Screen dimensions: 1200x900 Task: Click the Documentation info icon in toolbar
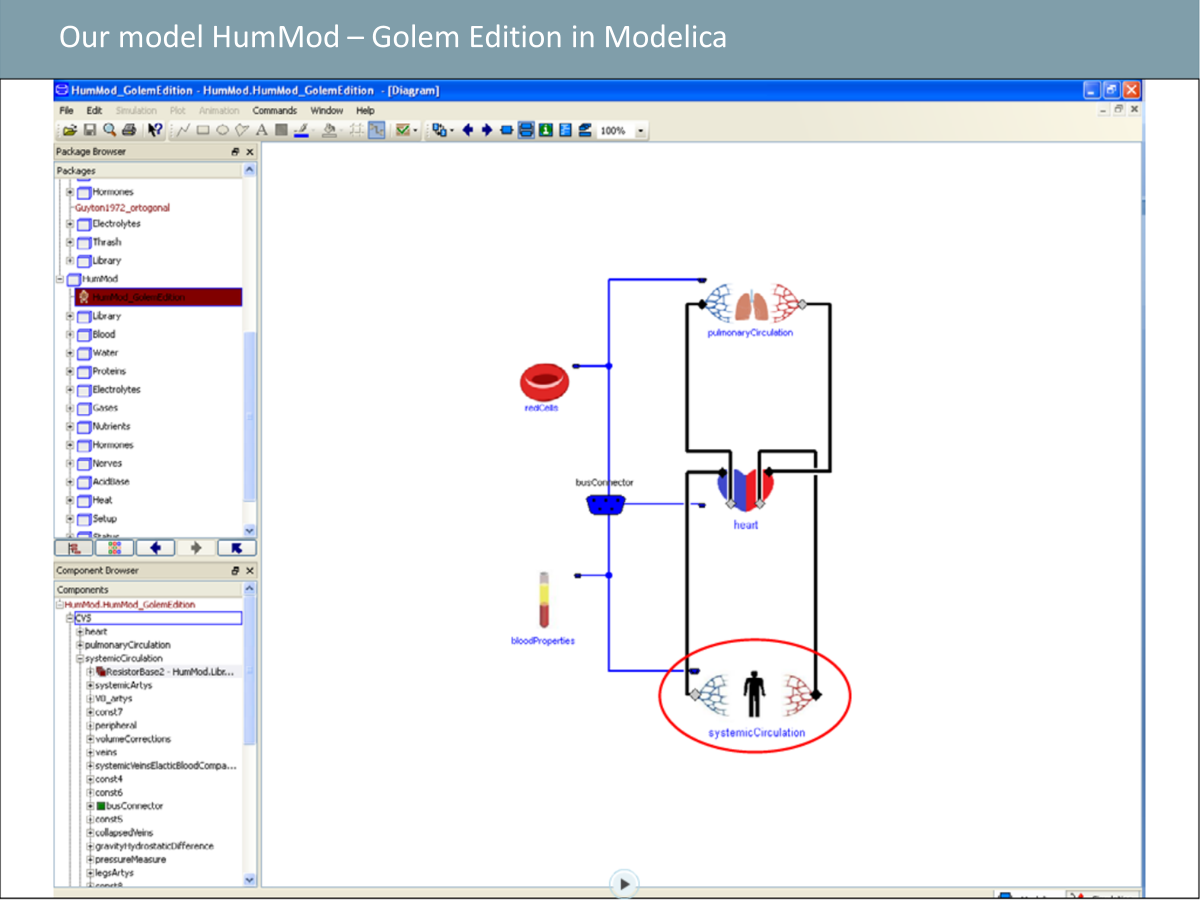pyautogui.click(x=546, y=130)
